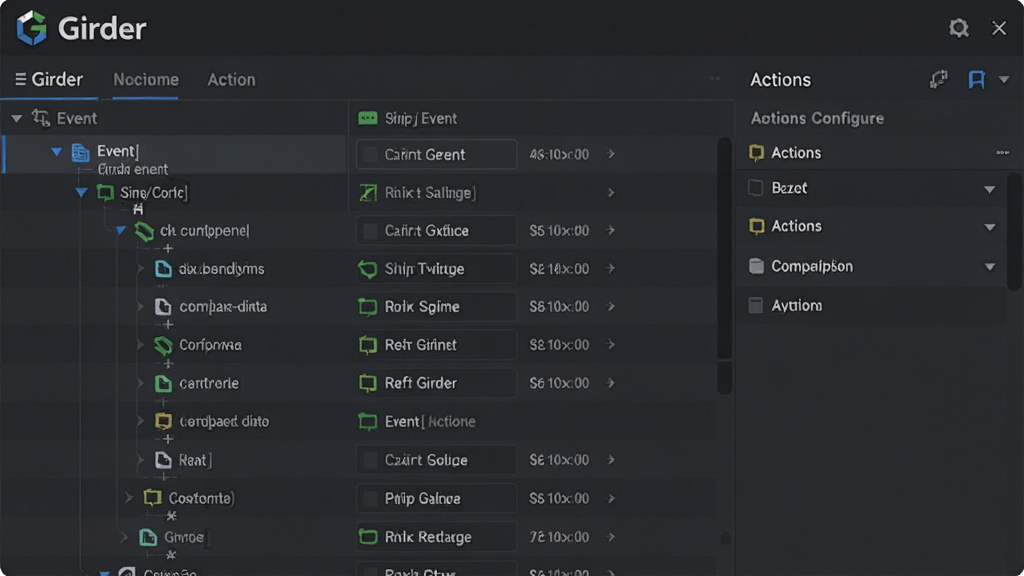Image resolution: width=1024 pixels, height=576 pixels.
Task: Click the blue bookmark icon in Actions panel
Action: click(x=976, y=80)
